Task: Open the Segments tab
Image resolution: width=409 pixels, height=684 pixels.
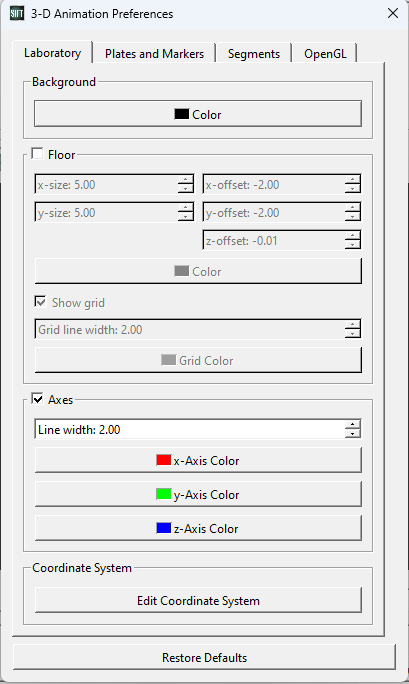Action: [254, 54]
